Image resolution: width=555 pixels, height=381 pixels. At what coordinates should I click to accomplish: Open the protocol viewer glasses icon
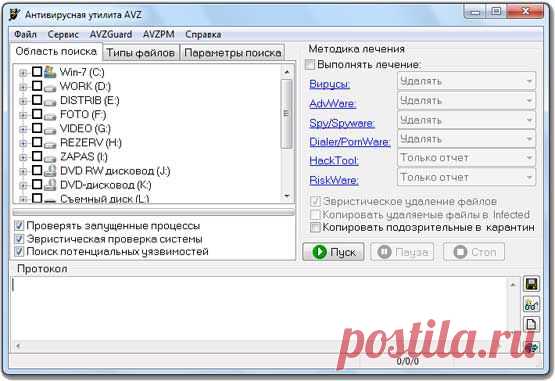[531, 305]
